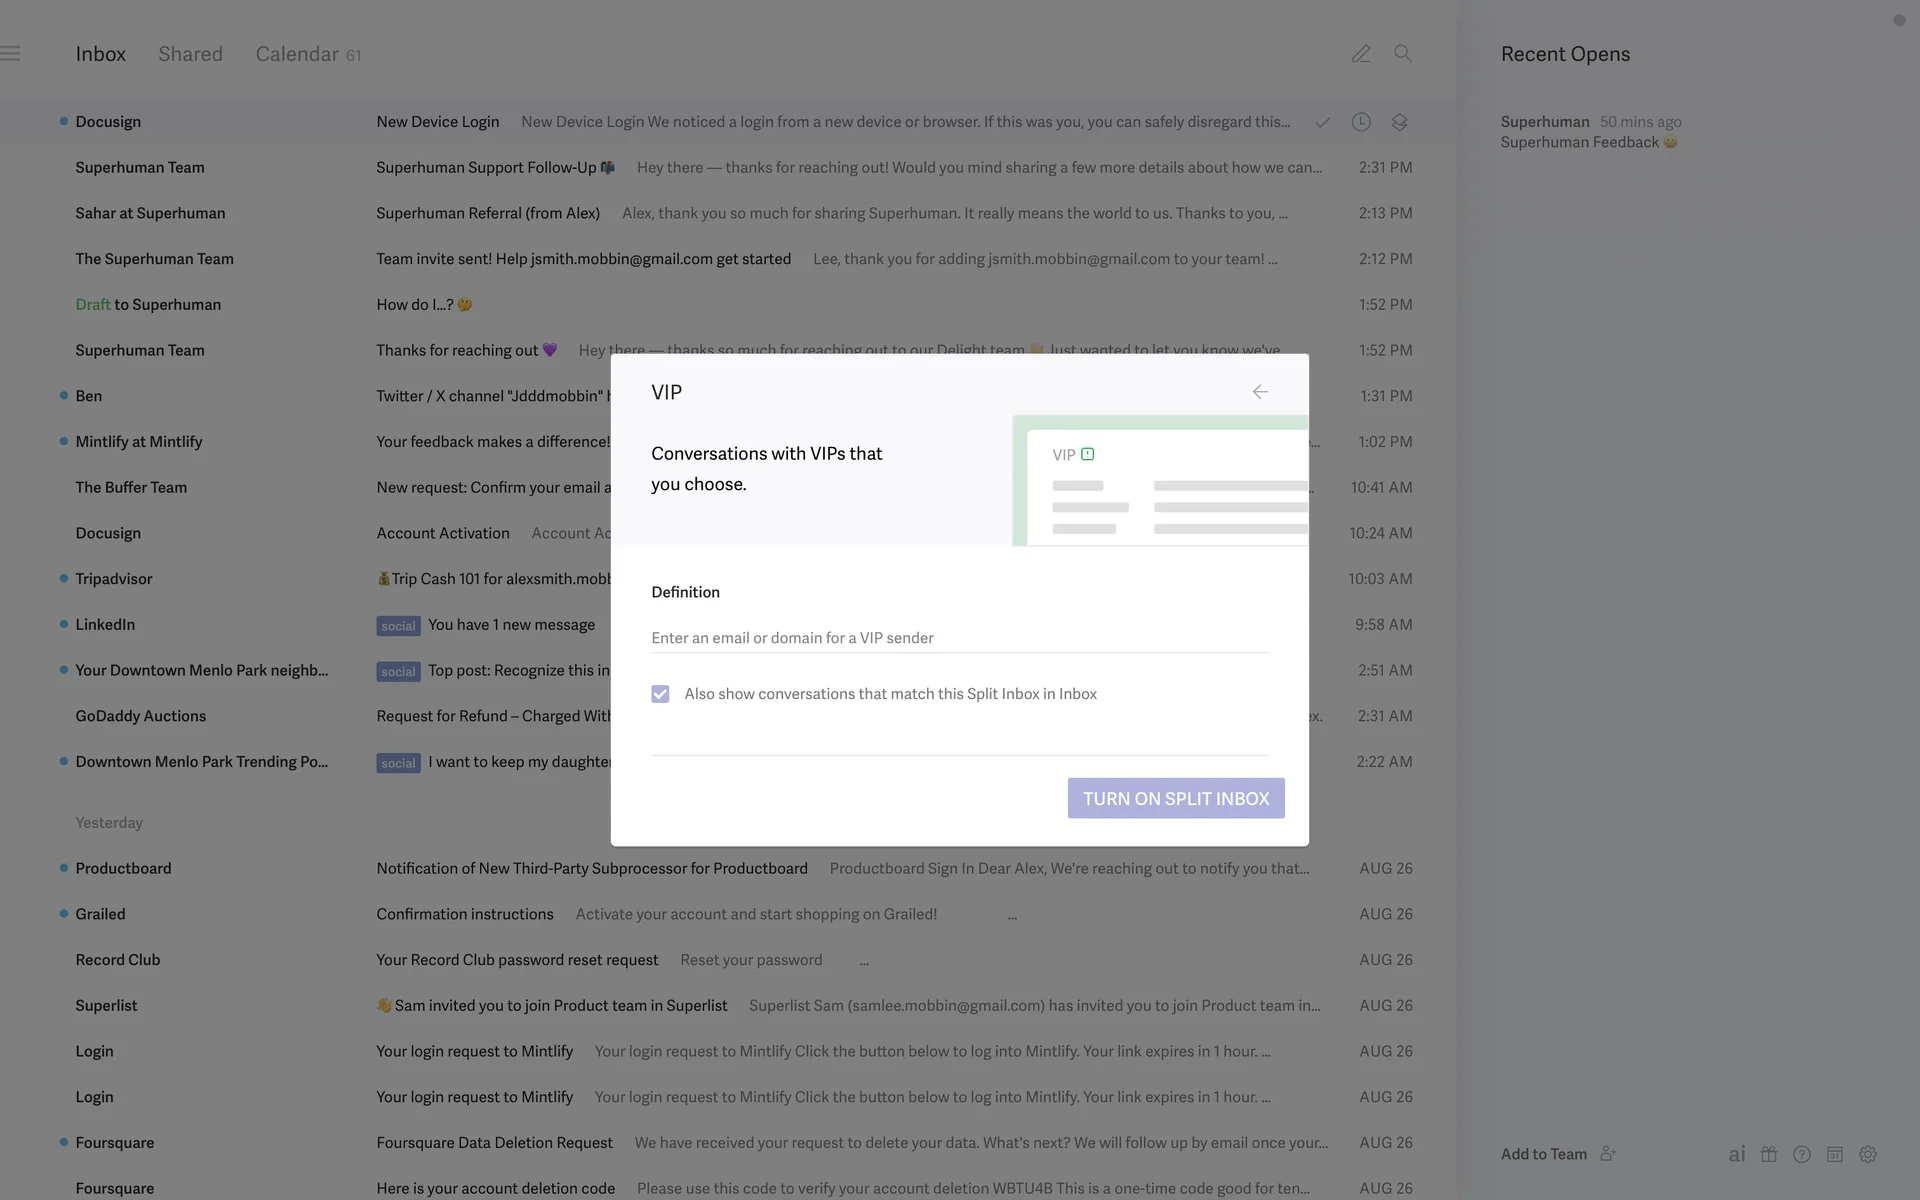
Task: Click Turn On Split Inbox button
Action: (x=1176, y=798)
